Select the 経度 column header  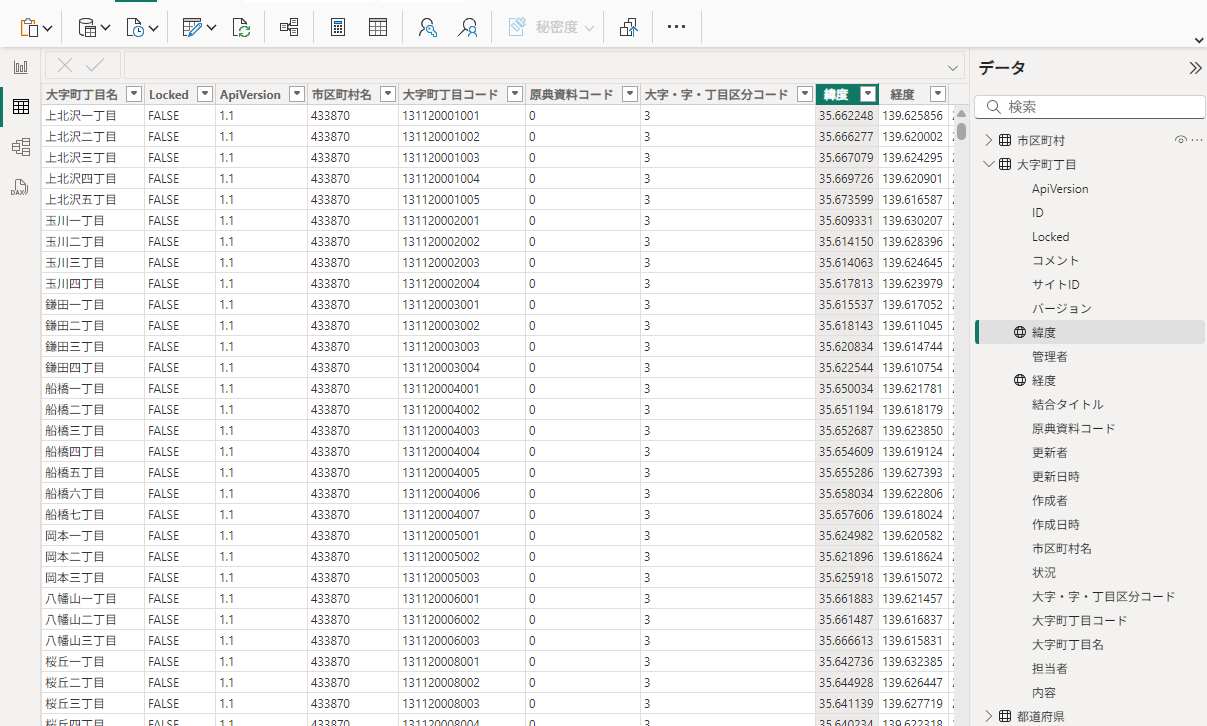903,95
